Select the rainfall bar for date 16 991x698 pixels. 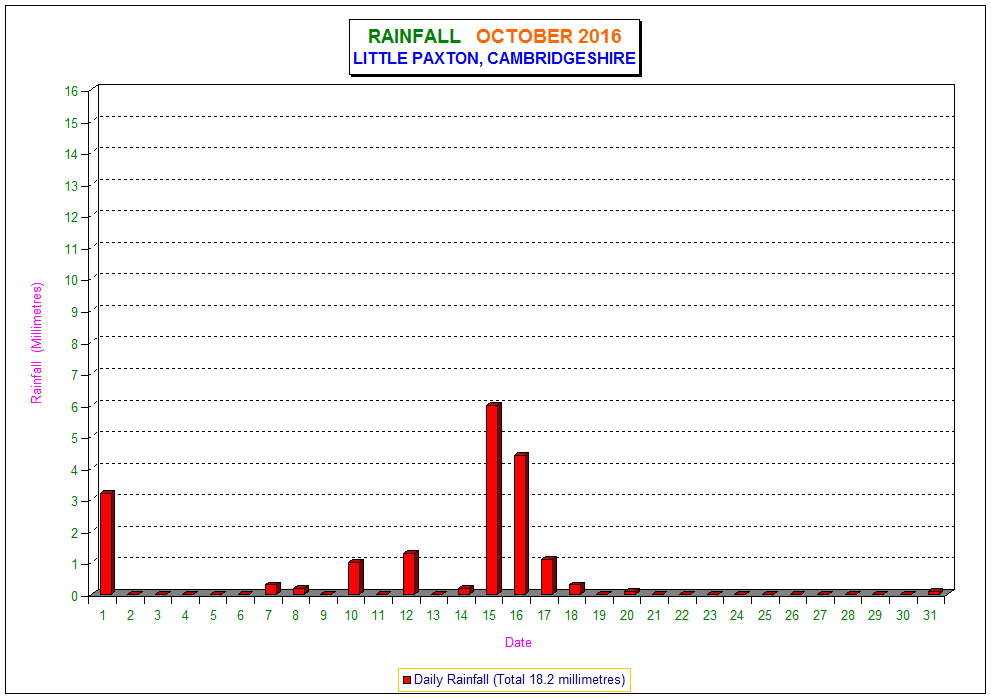click(x=521, y=524)
